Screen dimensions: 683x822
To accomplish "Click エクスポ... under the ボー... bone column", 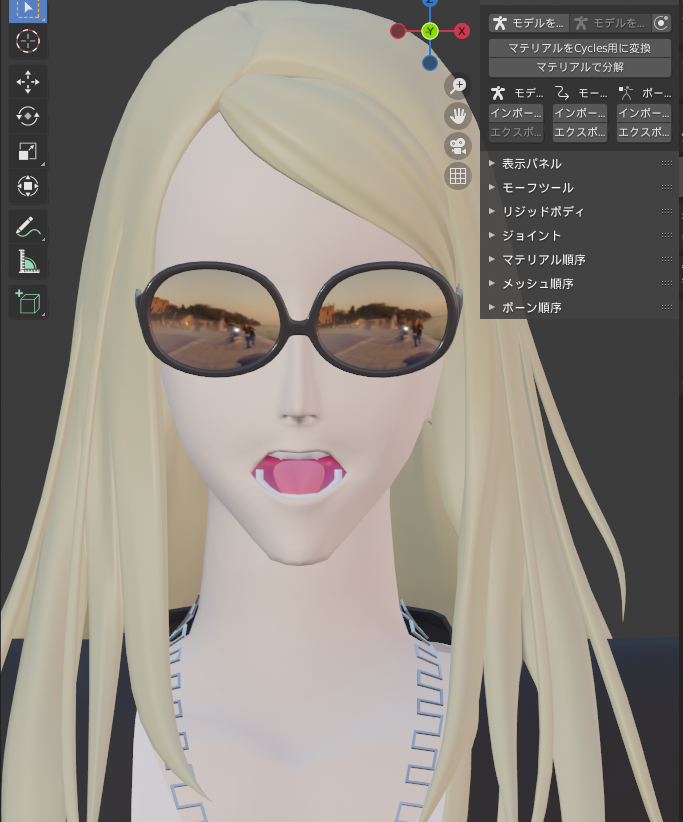I will click(644, 132).
